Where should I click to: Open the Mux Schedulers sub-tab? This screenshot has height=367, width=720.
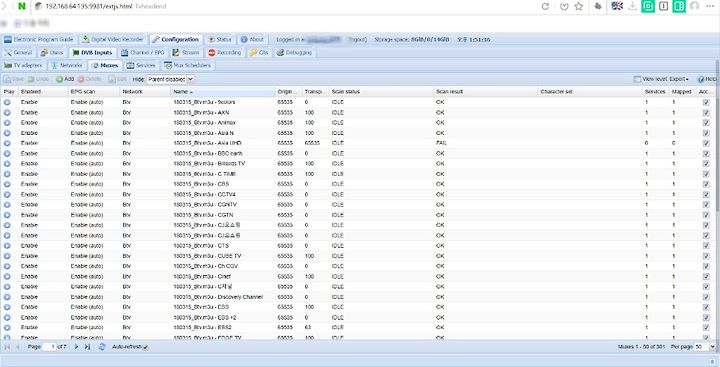pyautogui.click(x=188, y=65)
